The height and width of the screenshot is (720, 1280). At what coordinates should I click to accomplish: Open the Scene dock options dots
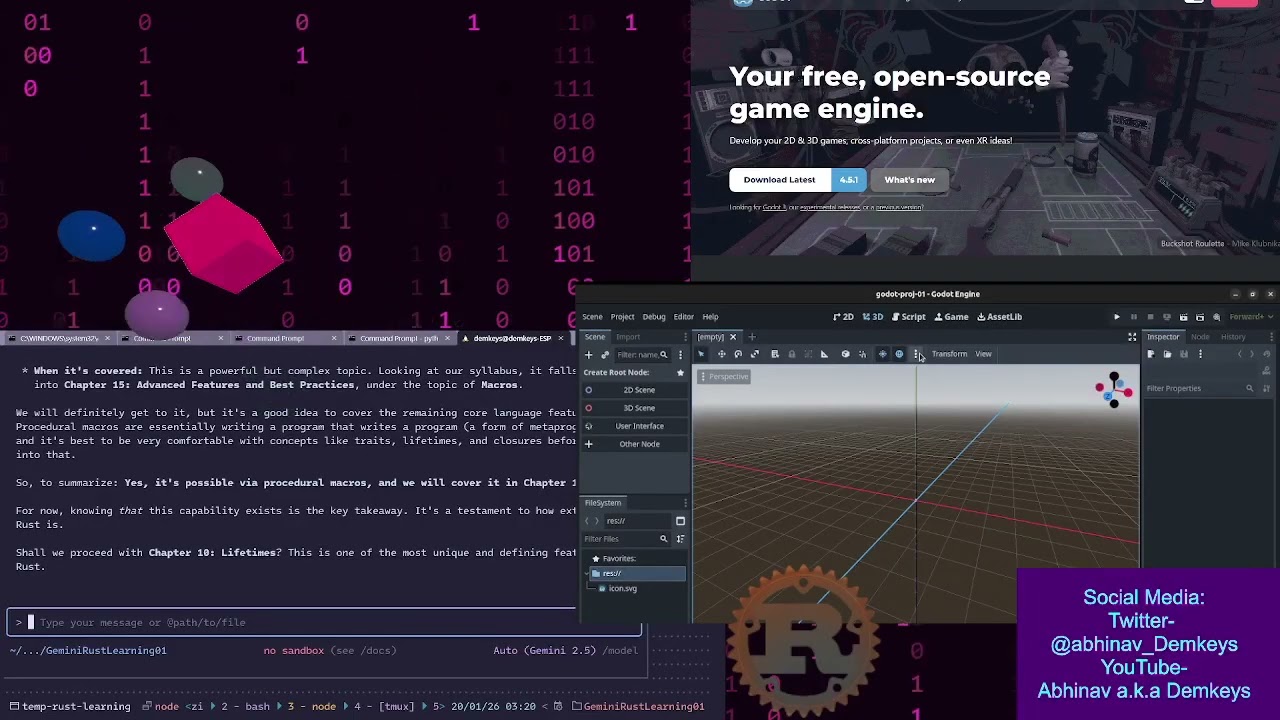[686, 337]
